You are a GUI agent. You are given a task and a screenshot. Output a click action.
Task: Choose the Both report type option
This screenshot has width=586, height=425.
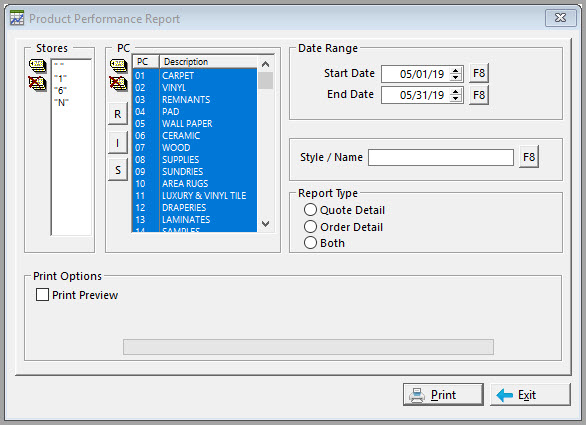[x=310, y=243]
